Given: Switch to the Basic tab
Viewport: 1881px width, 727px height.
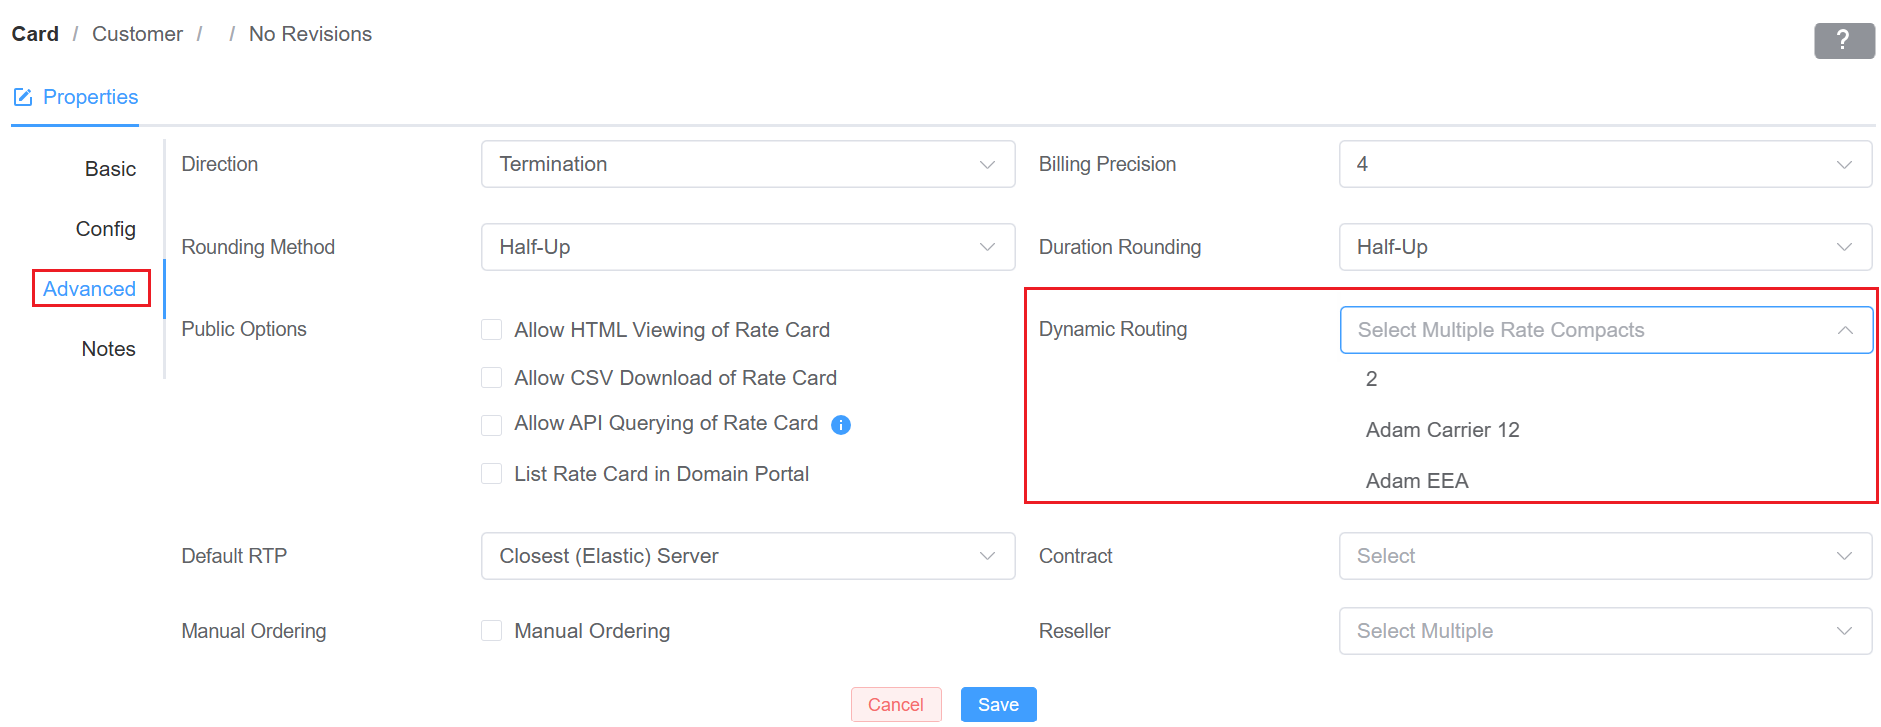Looking at the screenshot, I should (110, 169).
